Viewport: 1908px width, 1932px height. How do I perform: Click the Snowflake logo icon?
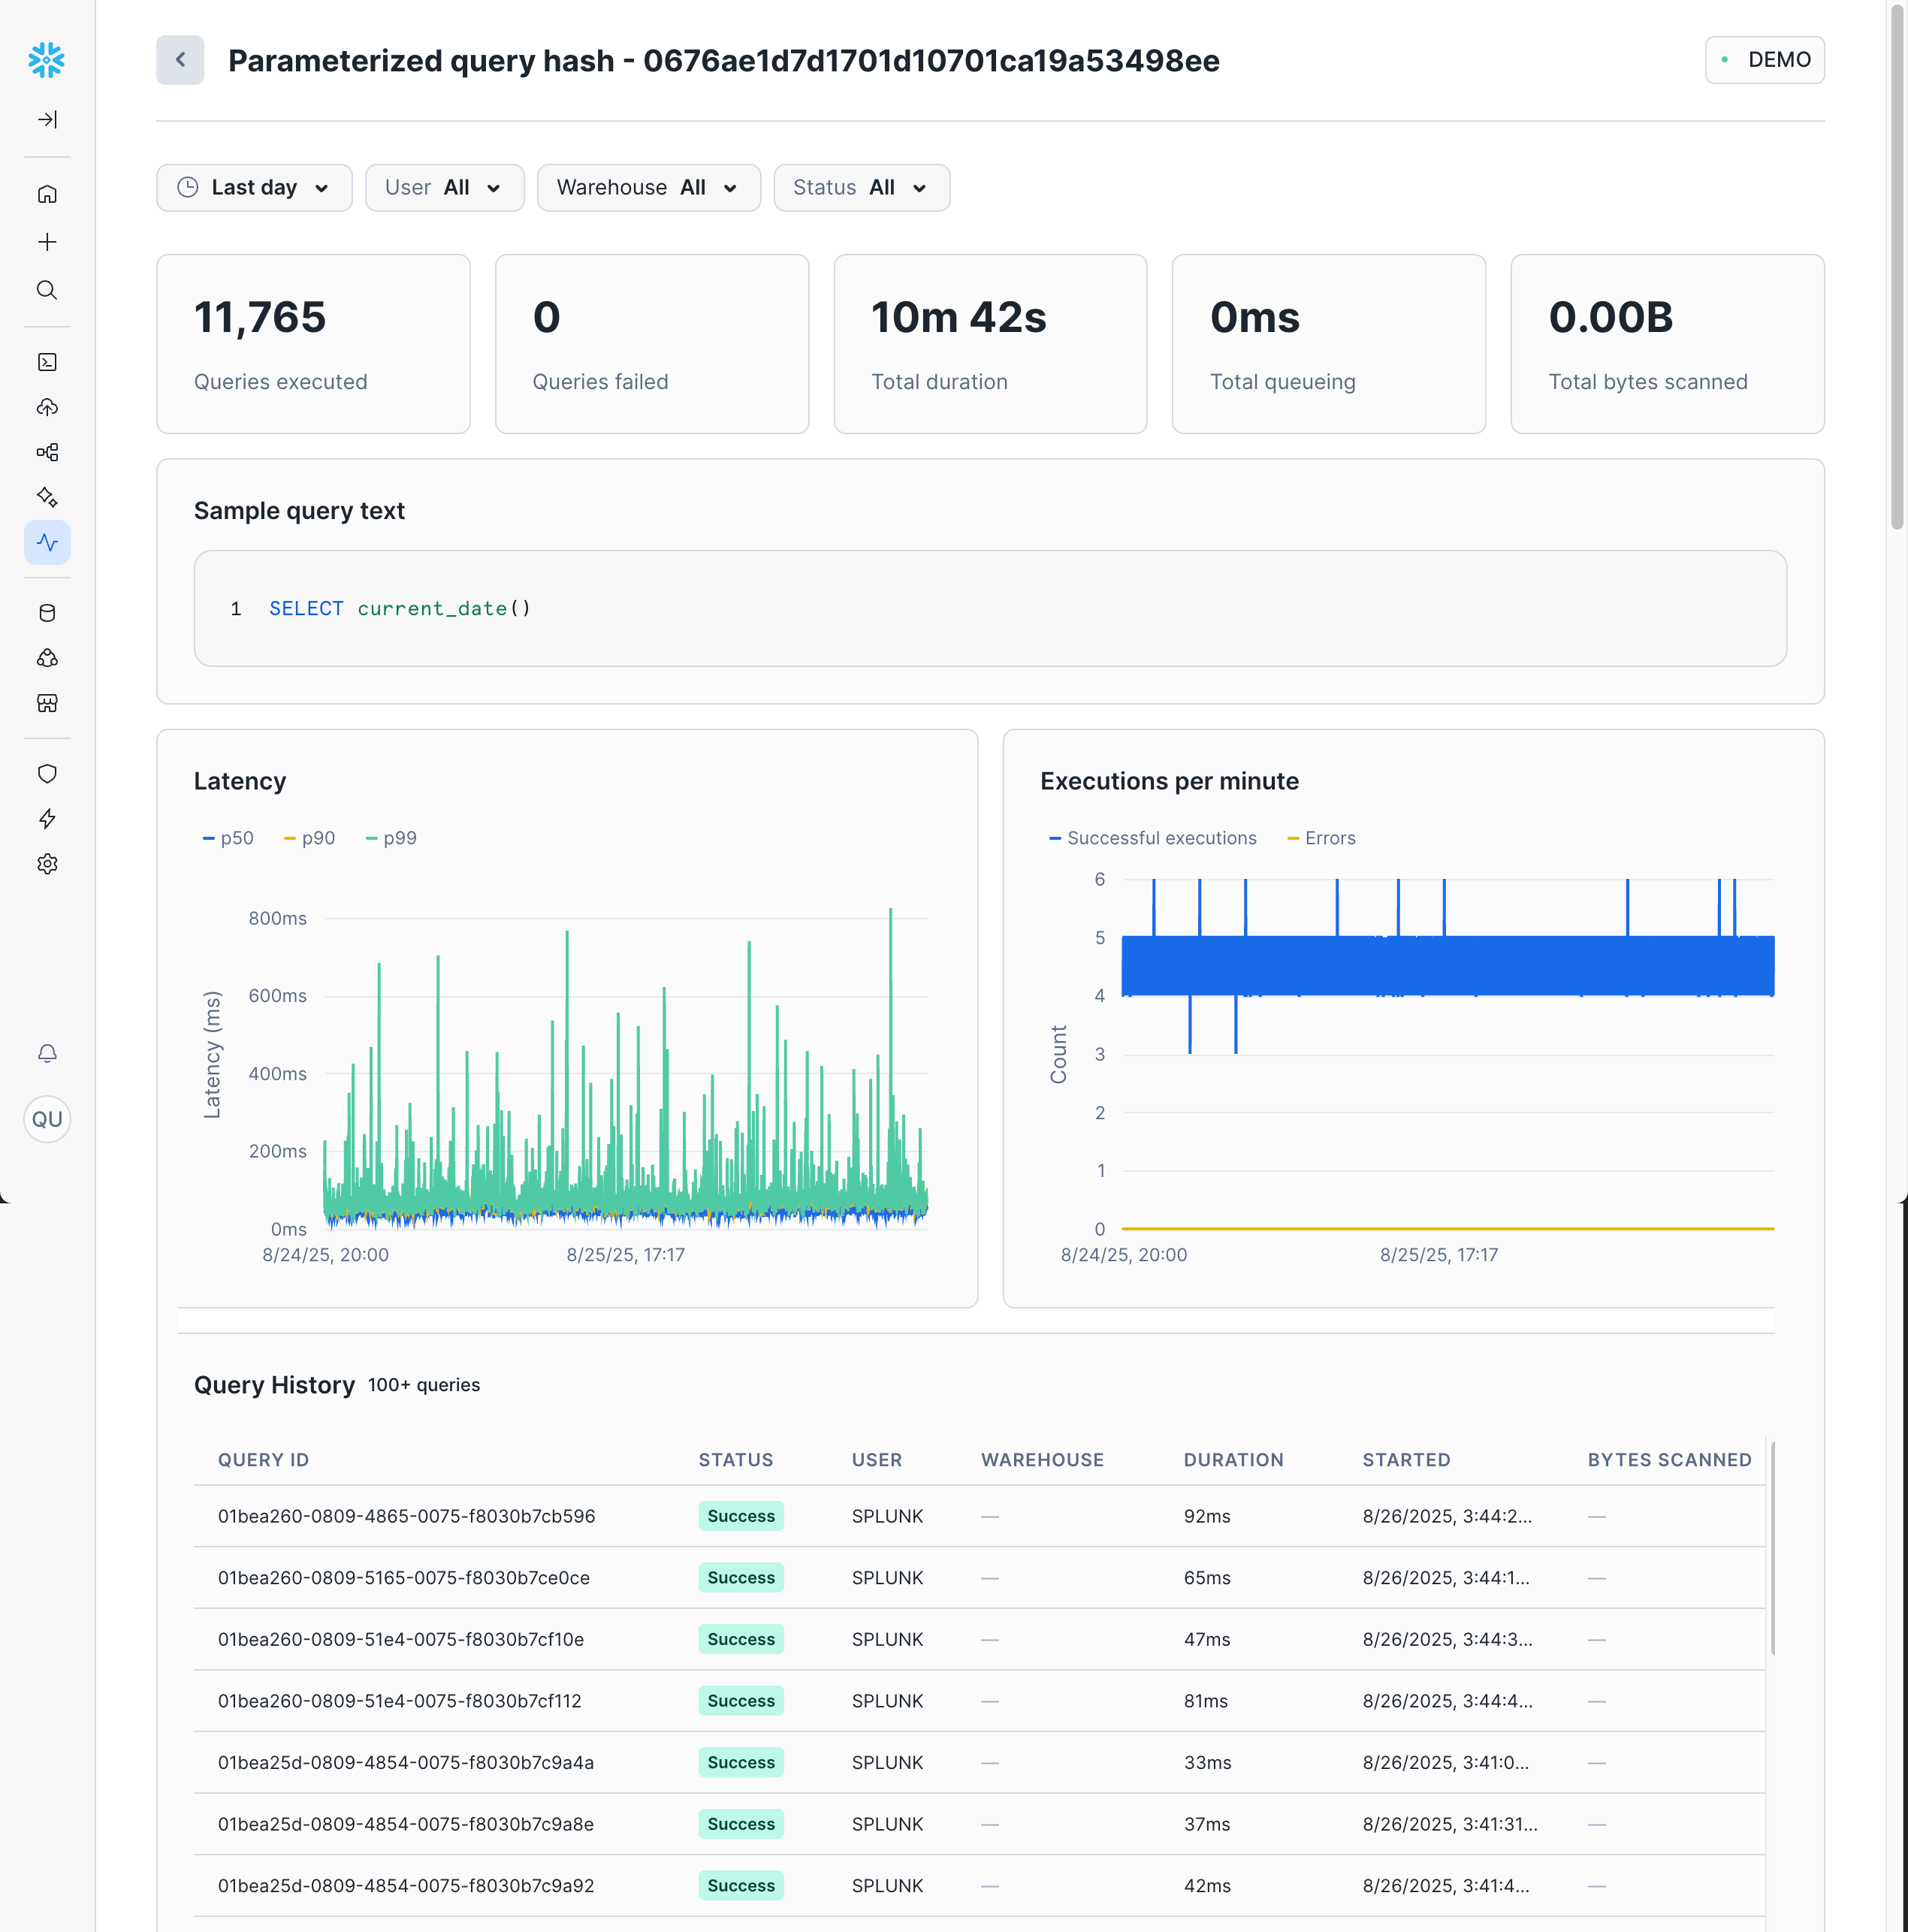(x=46, y=60)
